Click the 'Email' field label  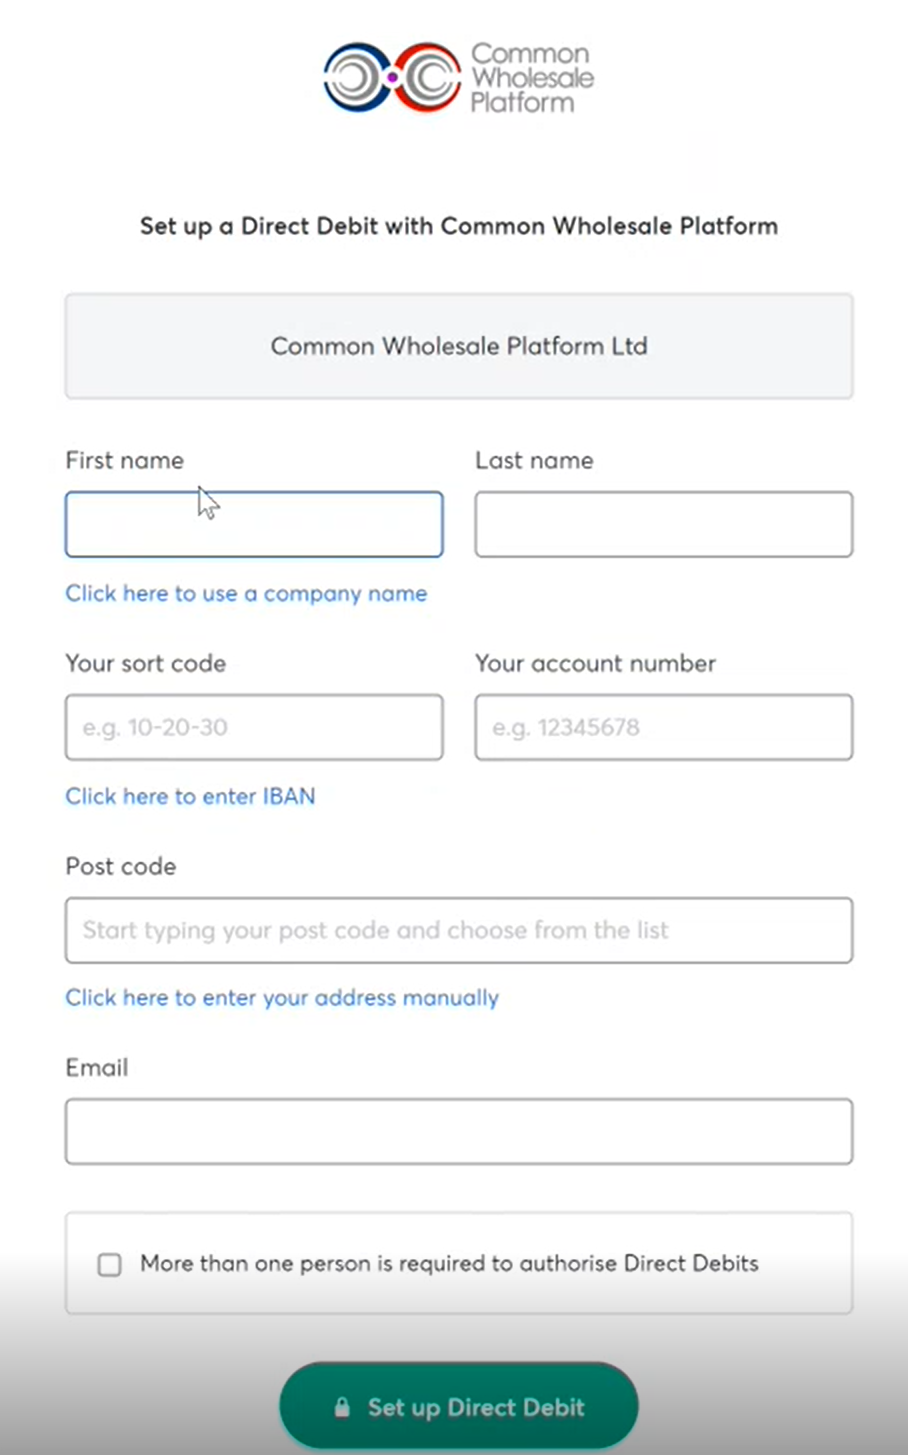click(x=97, y=1068)
